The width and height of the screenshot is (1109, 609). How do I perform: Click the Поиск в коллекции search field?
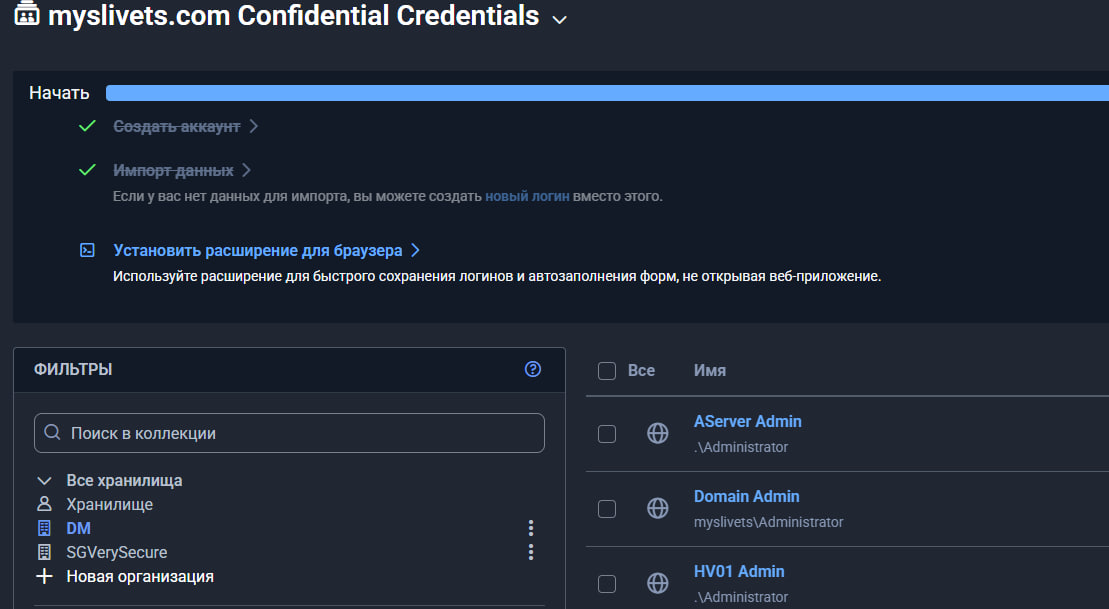[289, 433]
